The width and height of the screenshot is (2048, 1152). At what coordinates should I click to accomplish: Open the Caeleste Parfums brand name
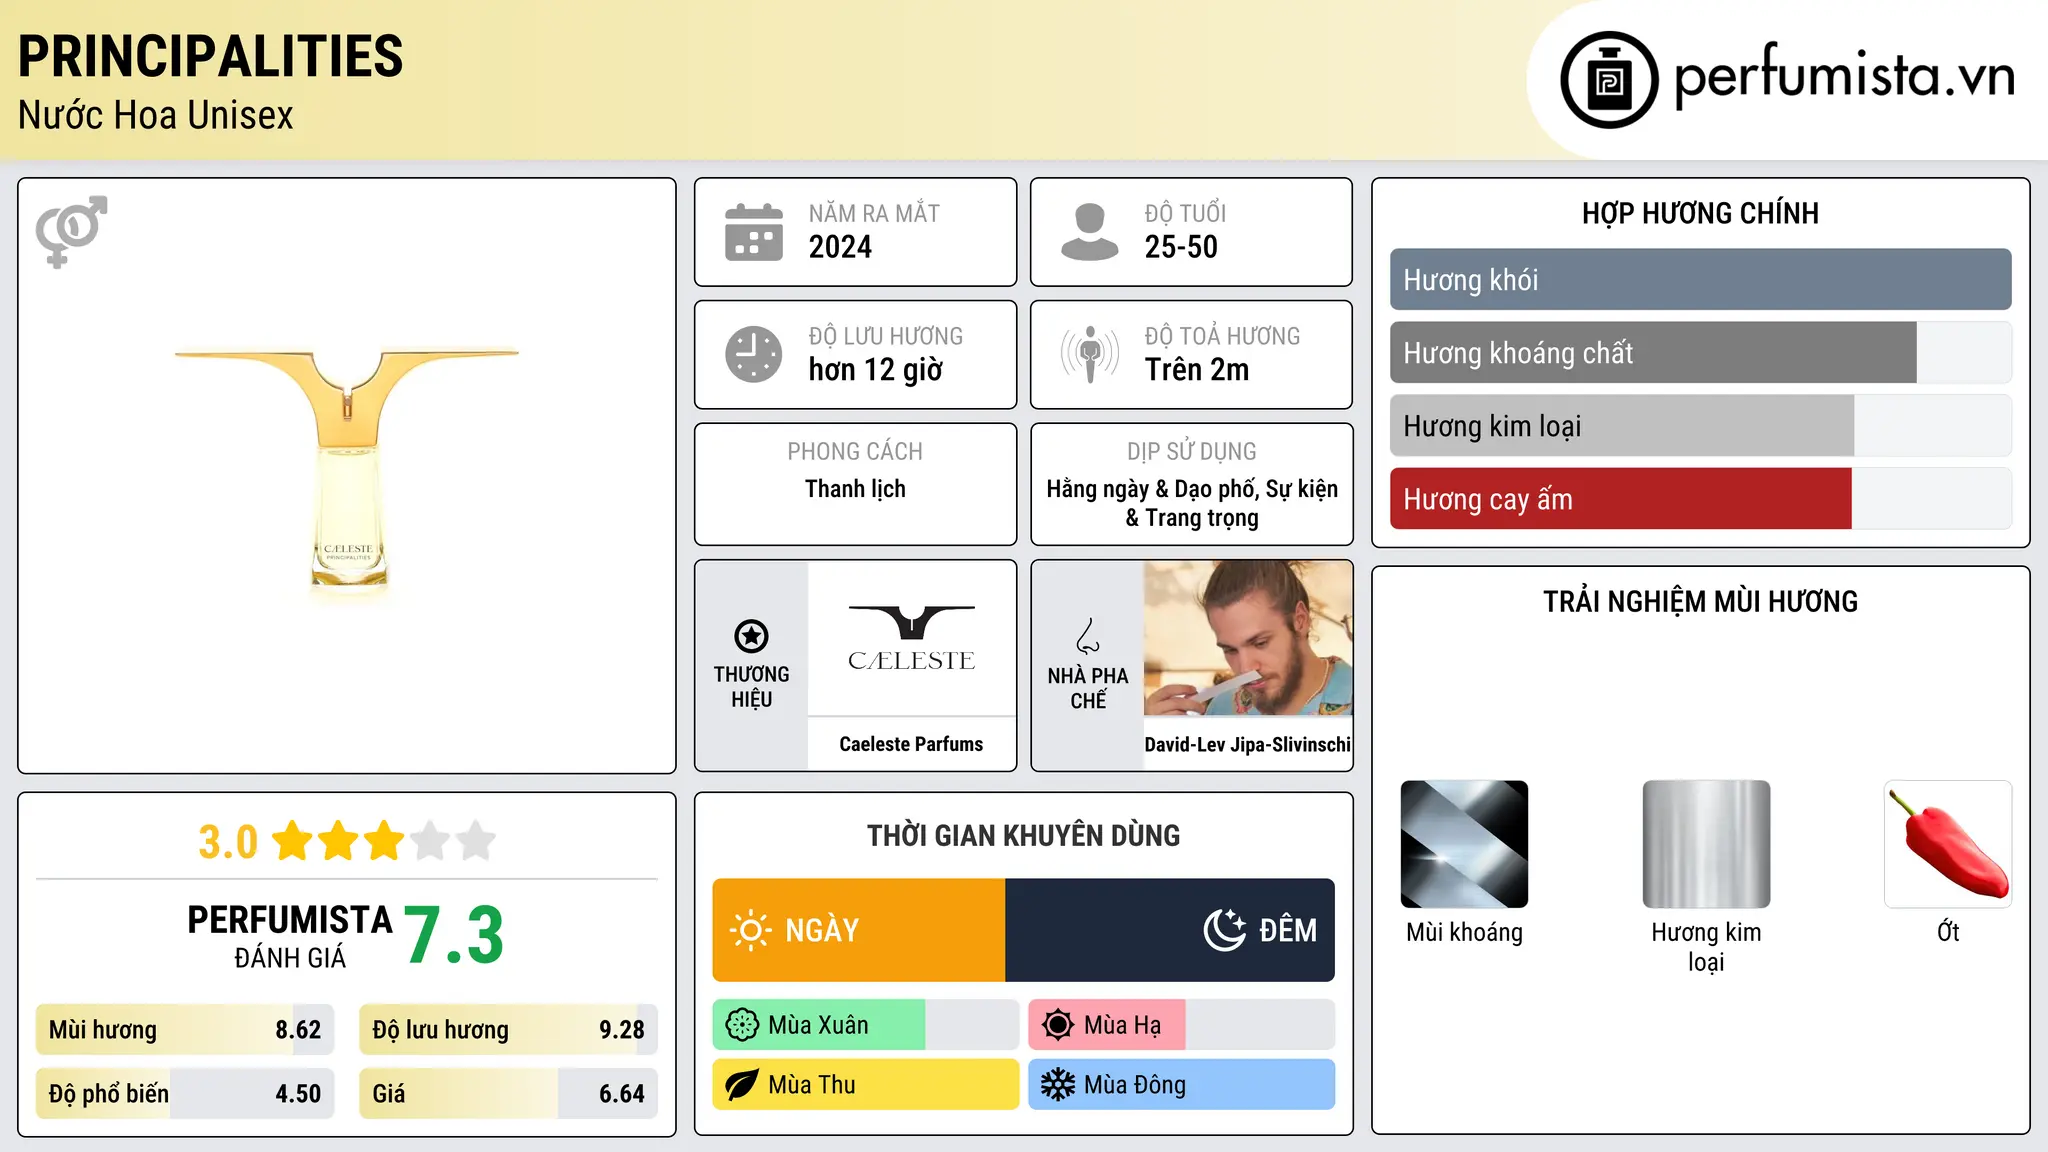click(x=911, y=744)
